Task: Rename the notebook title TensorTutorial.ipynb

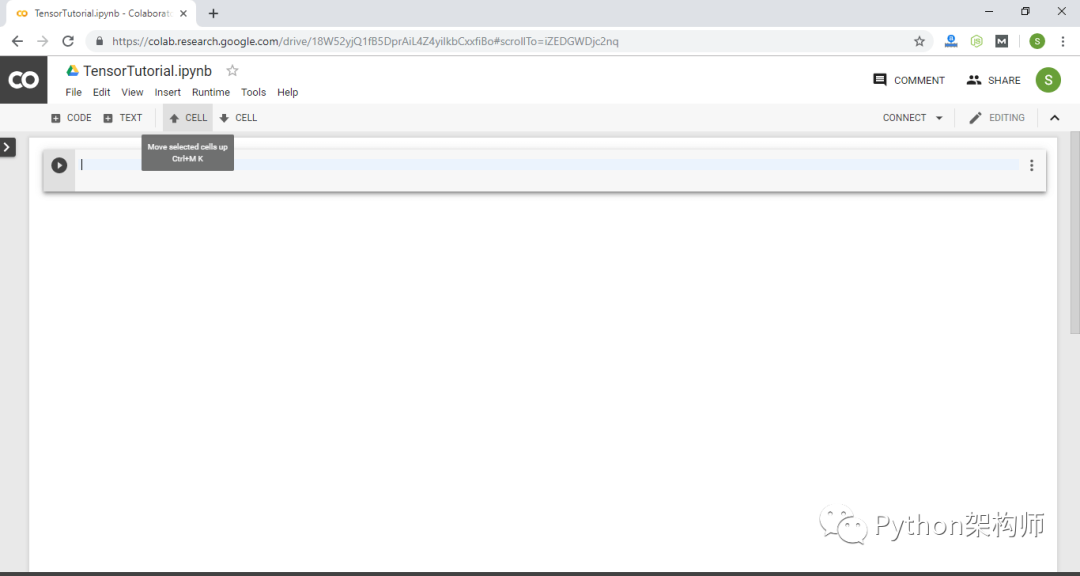Action: coord(147,71)
